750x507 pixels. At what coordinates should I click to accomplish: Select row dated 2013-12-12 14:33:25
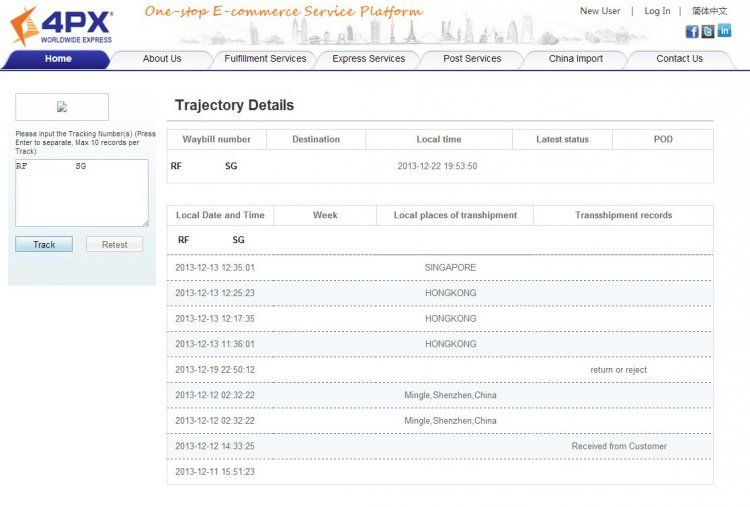point(440,446)
